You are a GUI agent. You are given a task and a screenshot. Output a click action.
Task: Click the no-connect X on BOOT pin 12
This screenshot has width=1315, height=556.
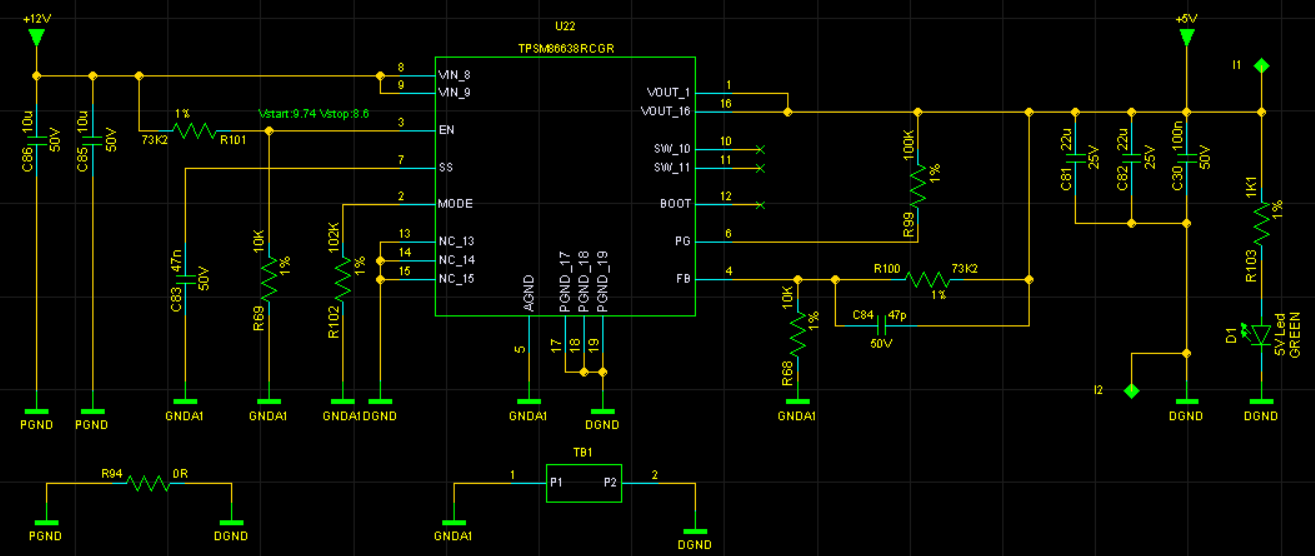(x=761, y=205)
